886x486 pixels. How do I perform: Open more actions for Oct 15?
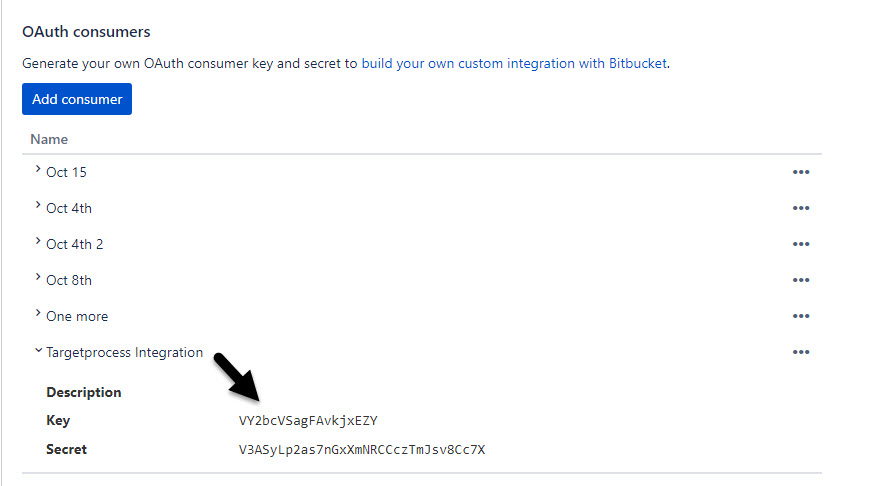click(x=801, y=172)
